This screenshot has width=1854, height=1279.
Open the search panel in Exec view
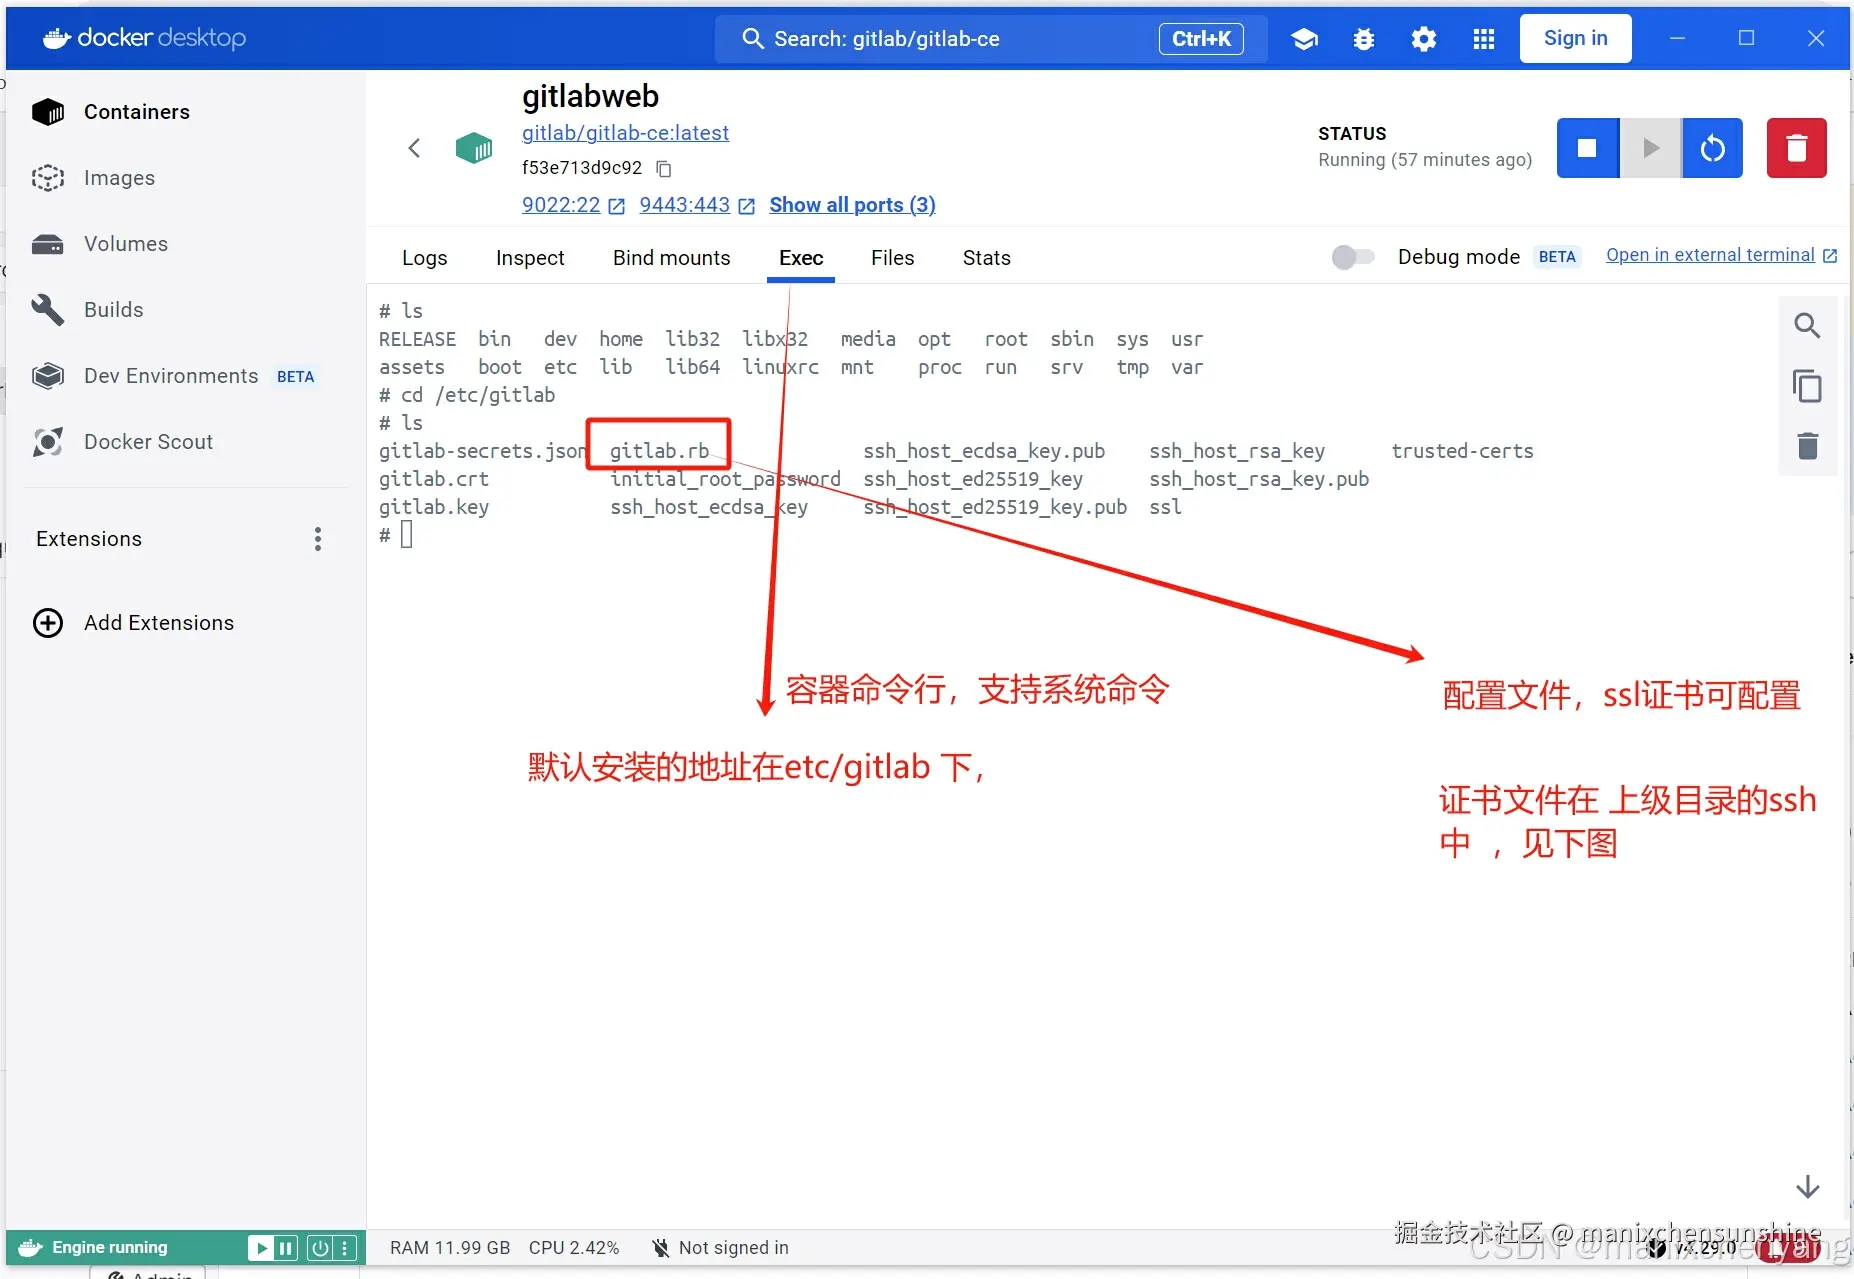pos(1808,325)
